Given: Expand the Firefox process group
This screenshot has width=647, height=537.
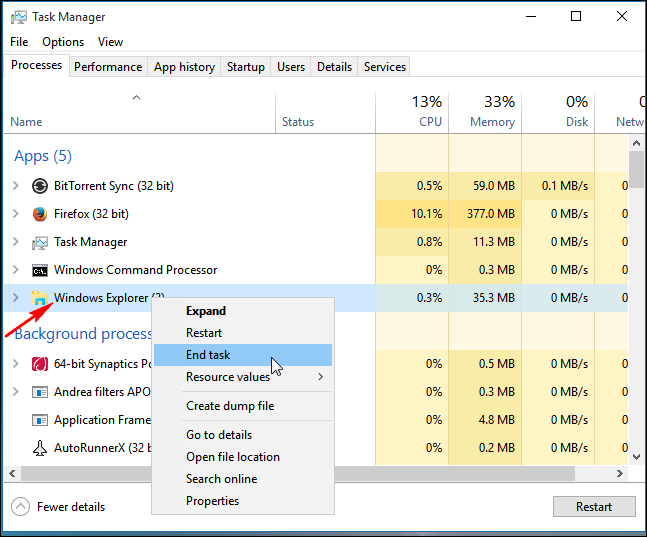Looking at the screenshot, I should click(x=15, y=214).
